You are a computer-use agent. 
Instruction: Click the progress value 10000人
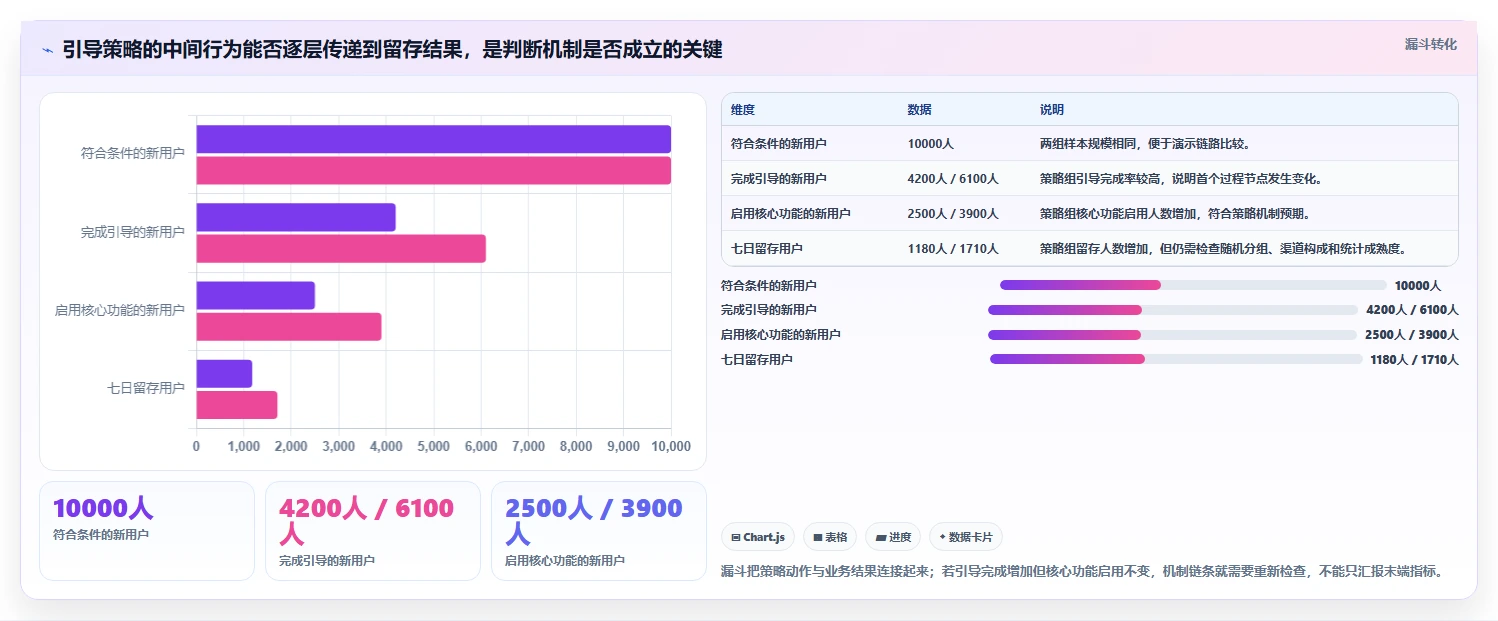[x=1418, y=286]
